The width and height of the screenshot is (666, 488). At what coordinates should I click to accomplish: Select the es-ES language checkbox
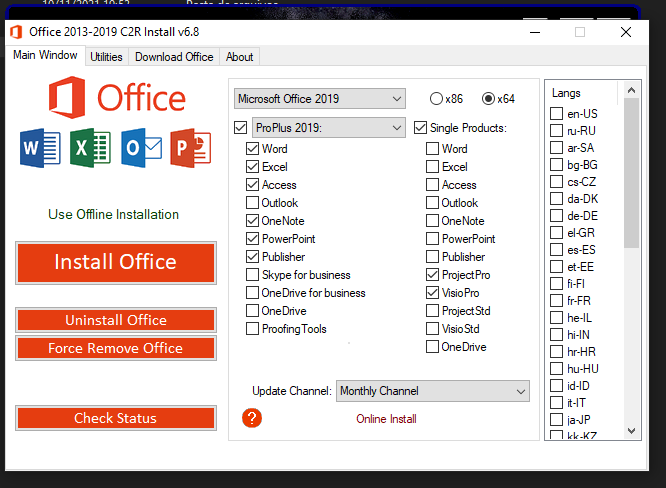556,249
